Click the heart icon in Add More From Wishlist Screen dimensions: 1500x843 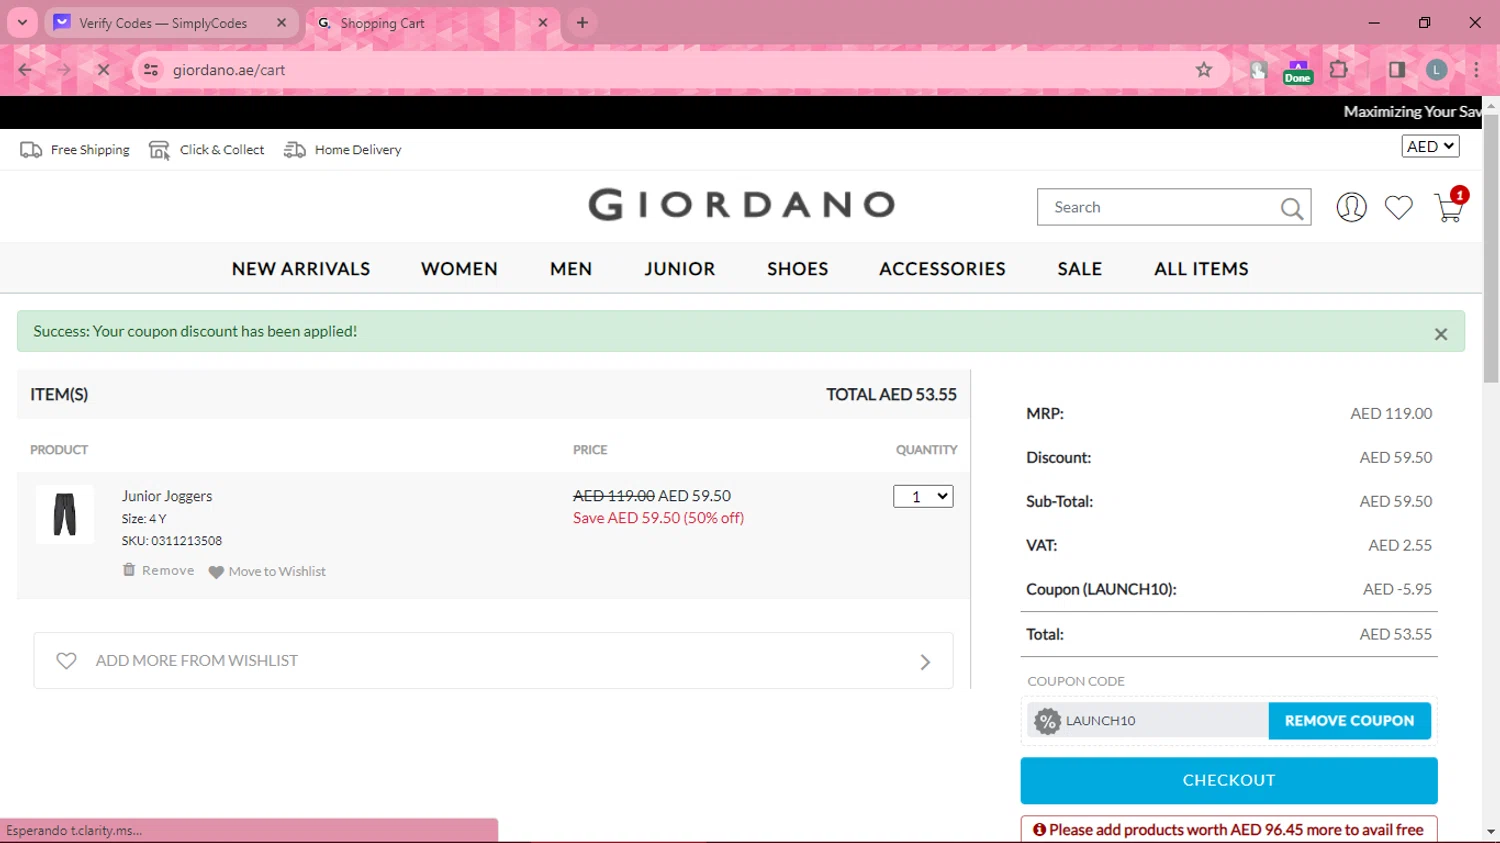[x=66, y=661]
